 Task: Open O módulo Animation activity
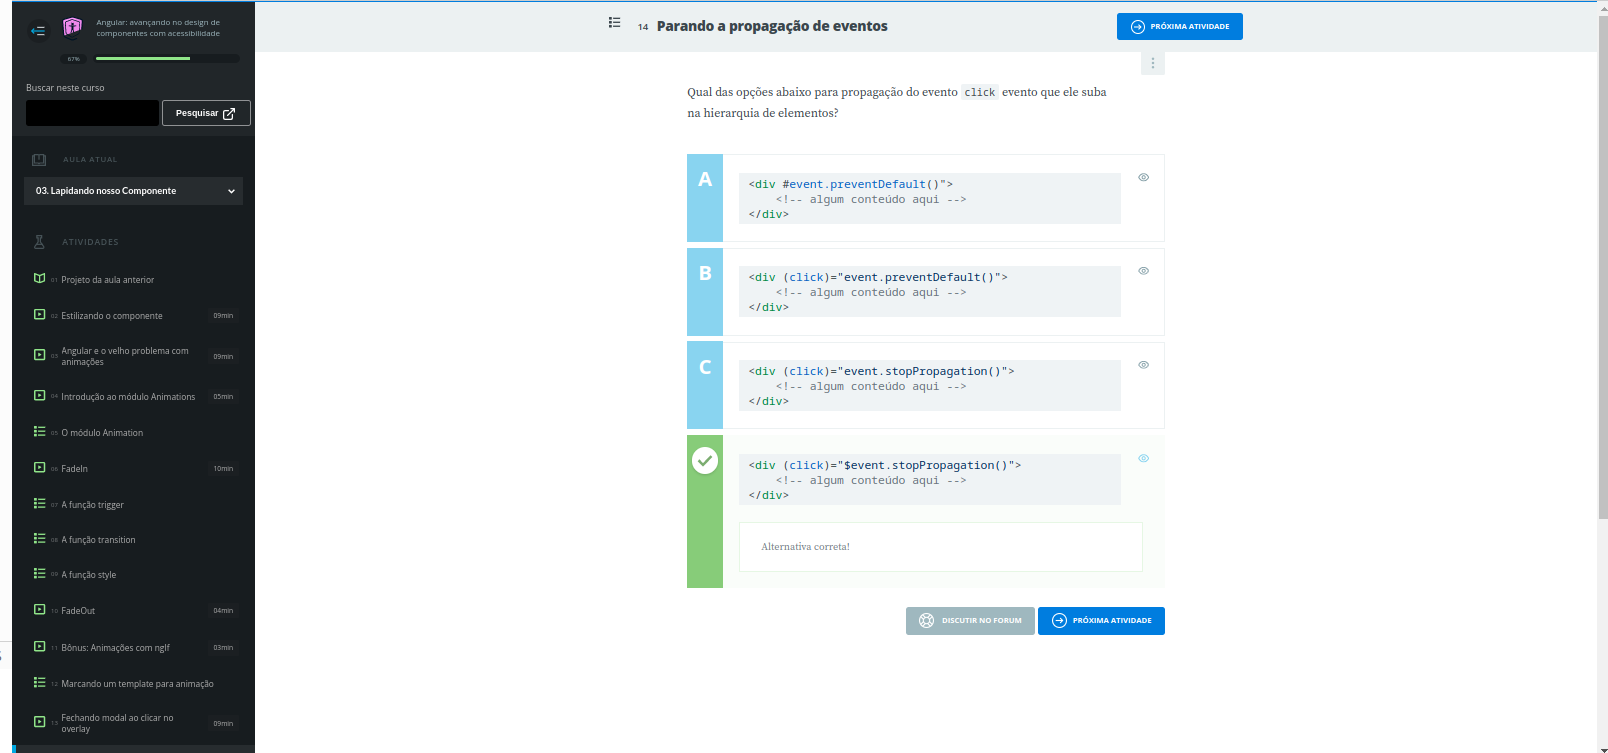102,433
